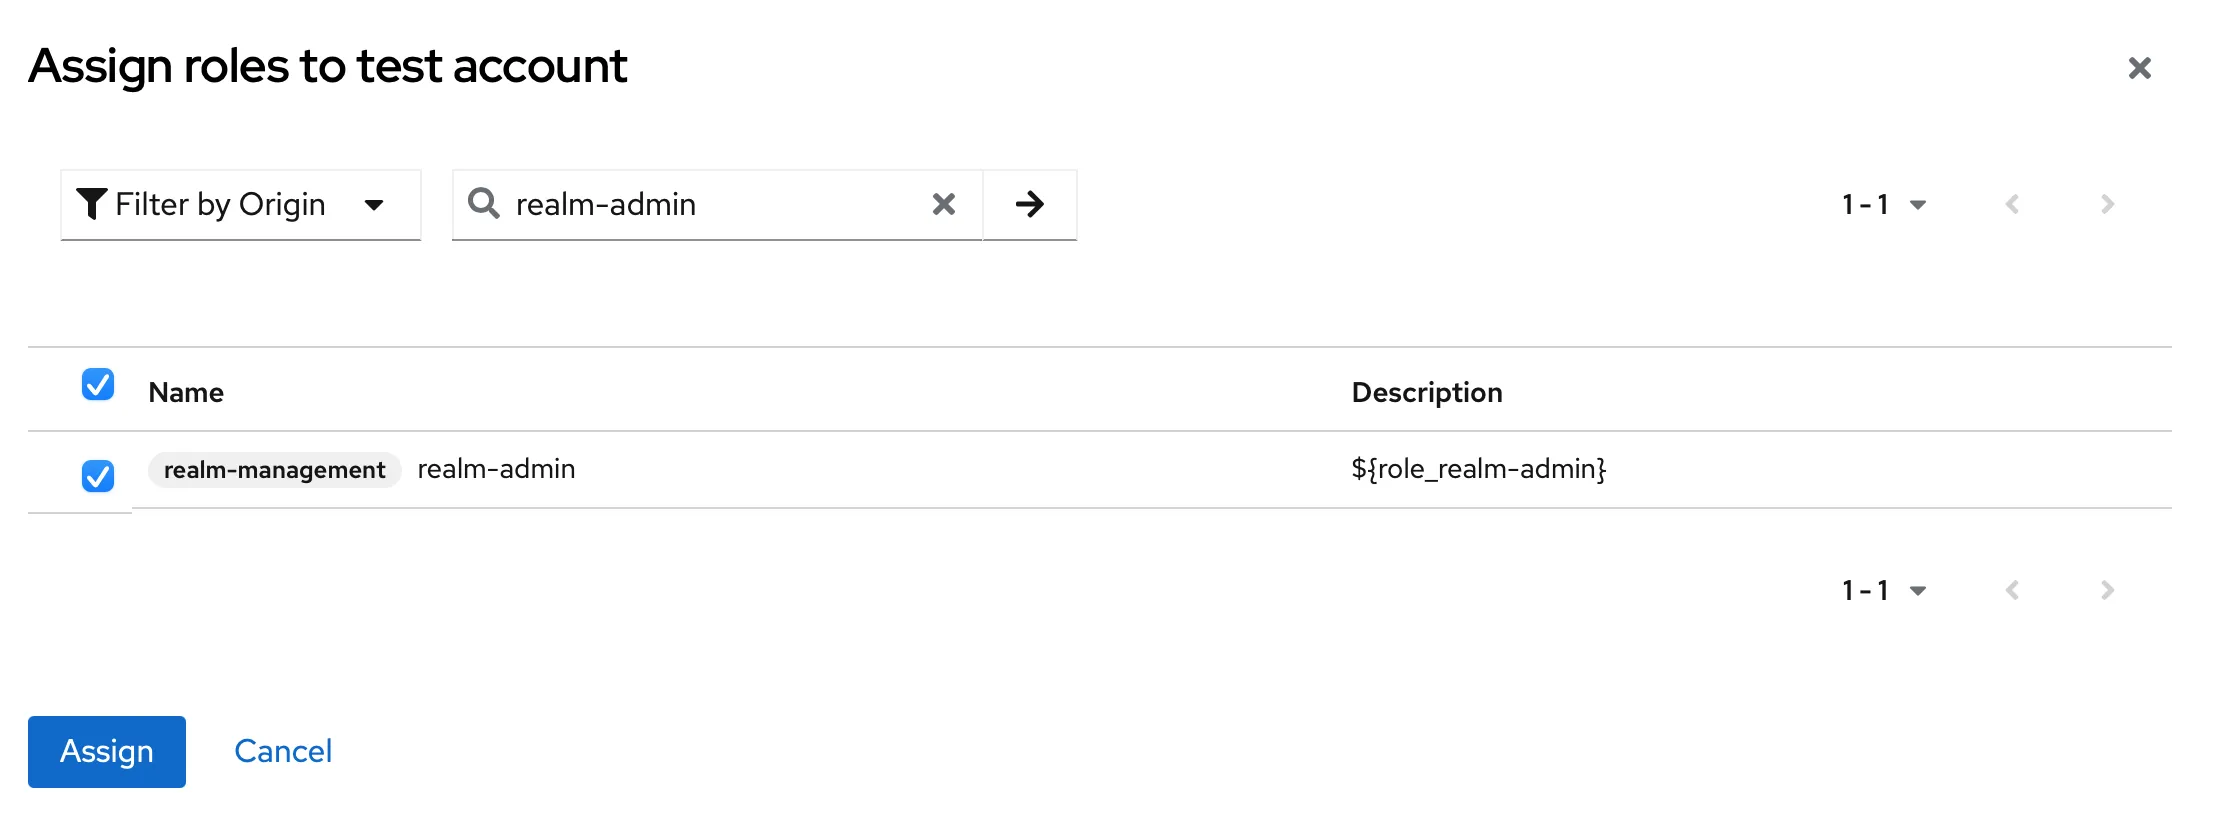The width and height of the screenshot is (2220, 832).
Task: Clear the realm-admin search text
Action: [x=943, y=204]
